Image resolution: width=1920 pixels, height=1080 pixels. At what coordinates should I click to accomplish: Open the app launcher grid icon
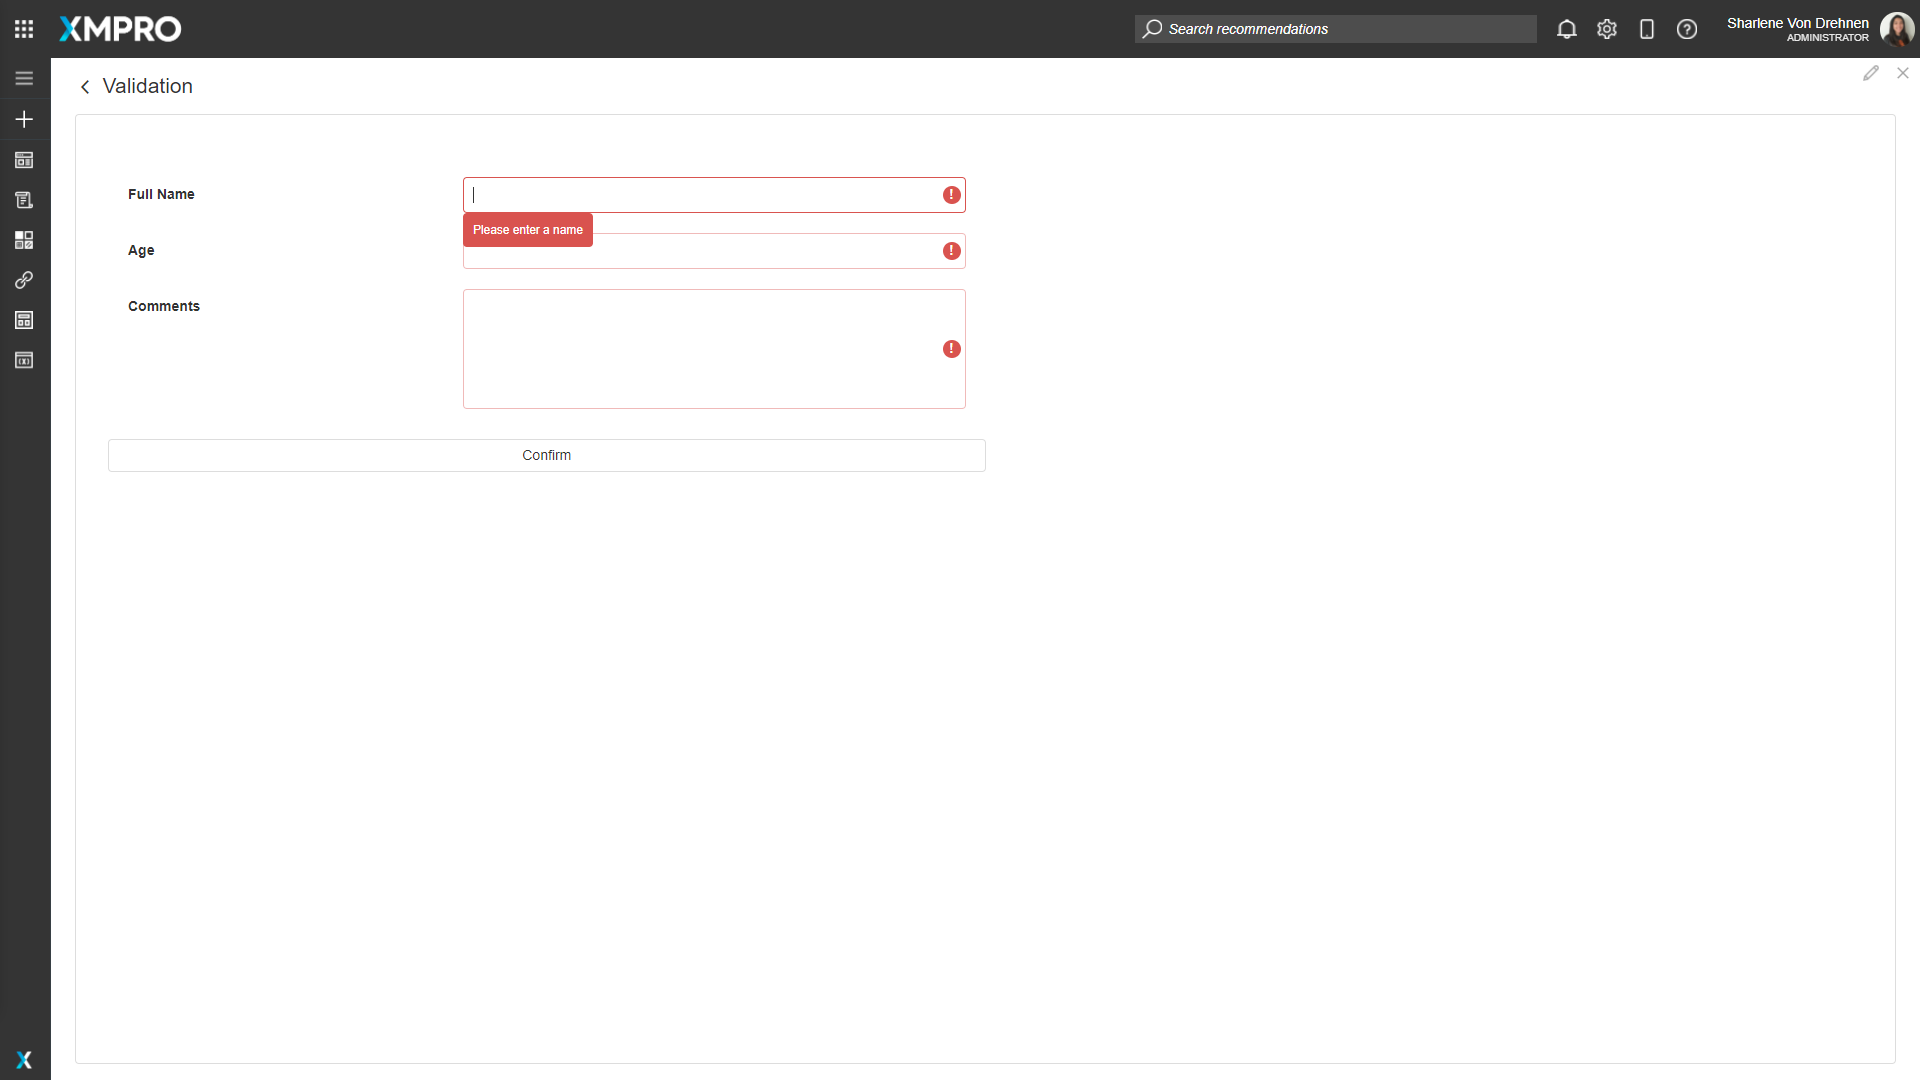click(24, 28)
